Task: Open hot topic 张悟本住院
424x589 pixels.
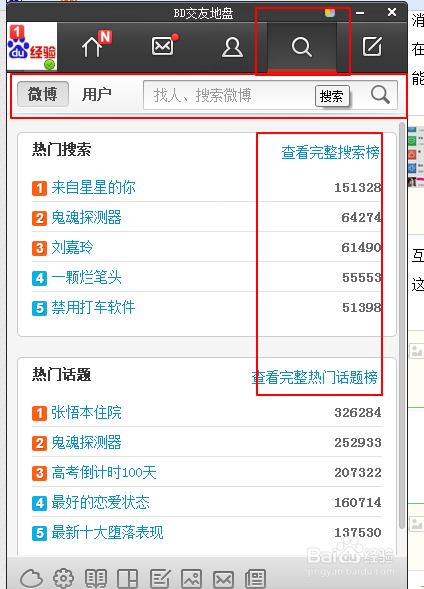Action: [x=86, y=412]
